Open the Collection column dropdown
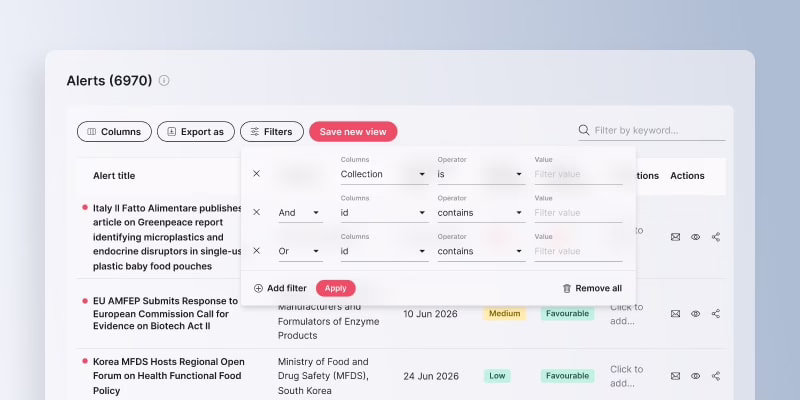This screenshot has width=800, height=400. click(385, 174)
